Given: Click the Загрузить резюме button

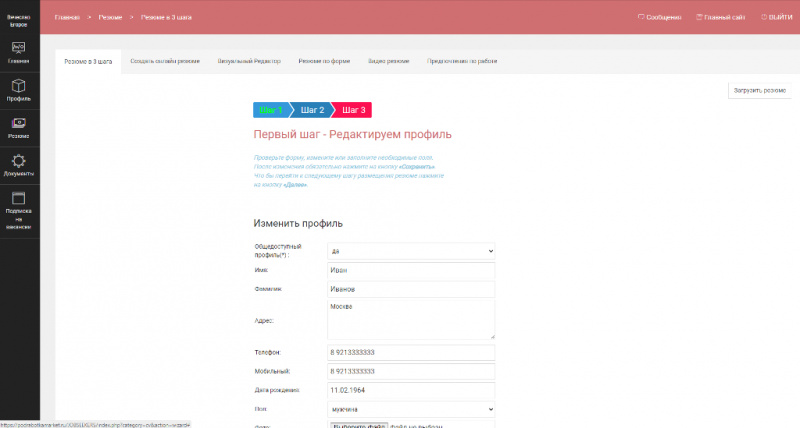Looking at the screenshot, I should pyautogui.click(x=759, y=90).
